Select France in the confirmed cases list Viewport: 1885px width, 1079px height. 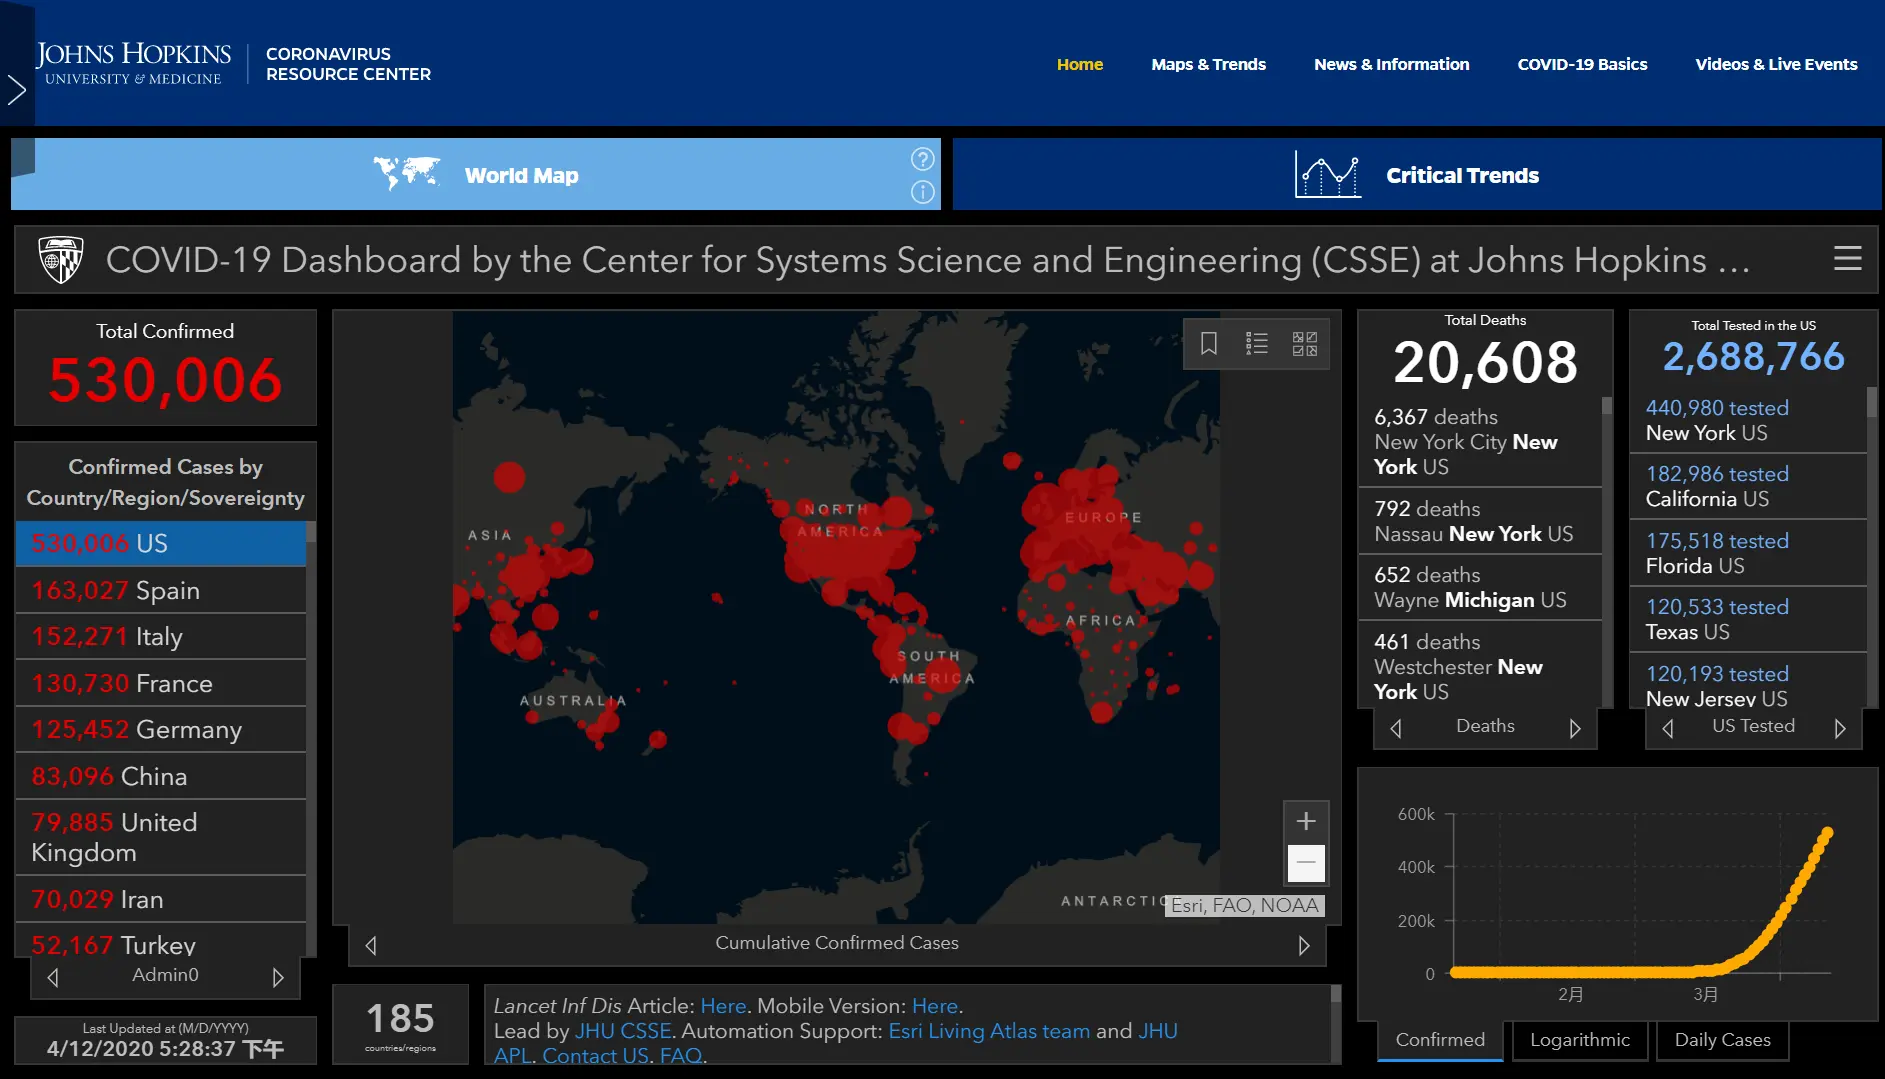(x=161, y=683)
